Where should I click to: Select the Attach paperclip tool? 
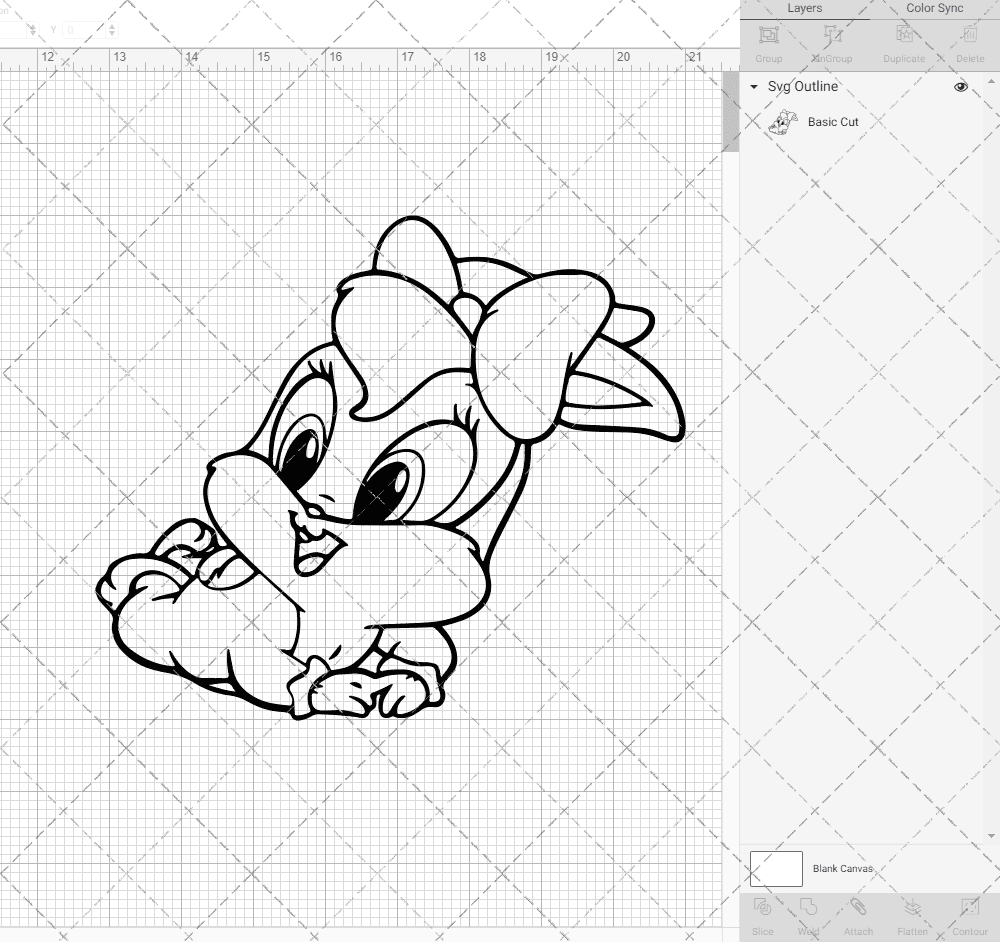[858, 908]
